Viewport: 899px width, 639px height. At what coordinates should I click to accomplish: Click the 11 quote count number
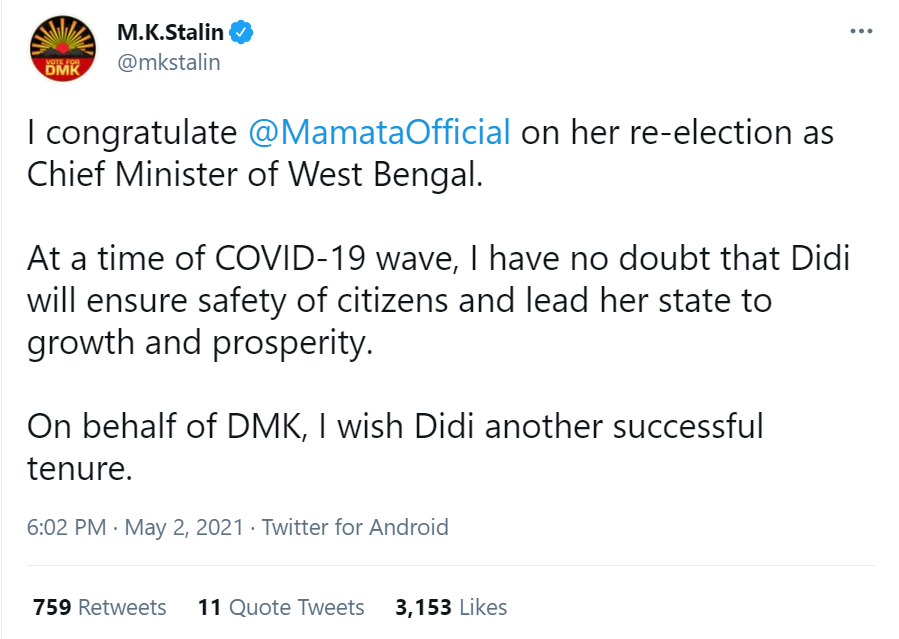click(209, 607)
